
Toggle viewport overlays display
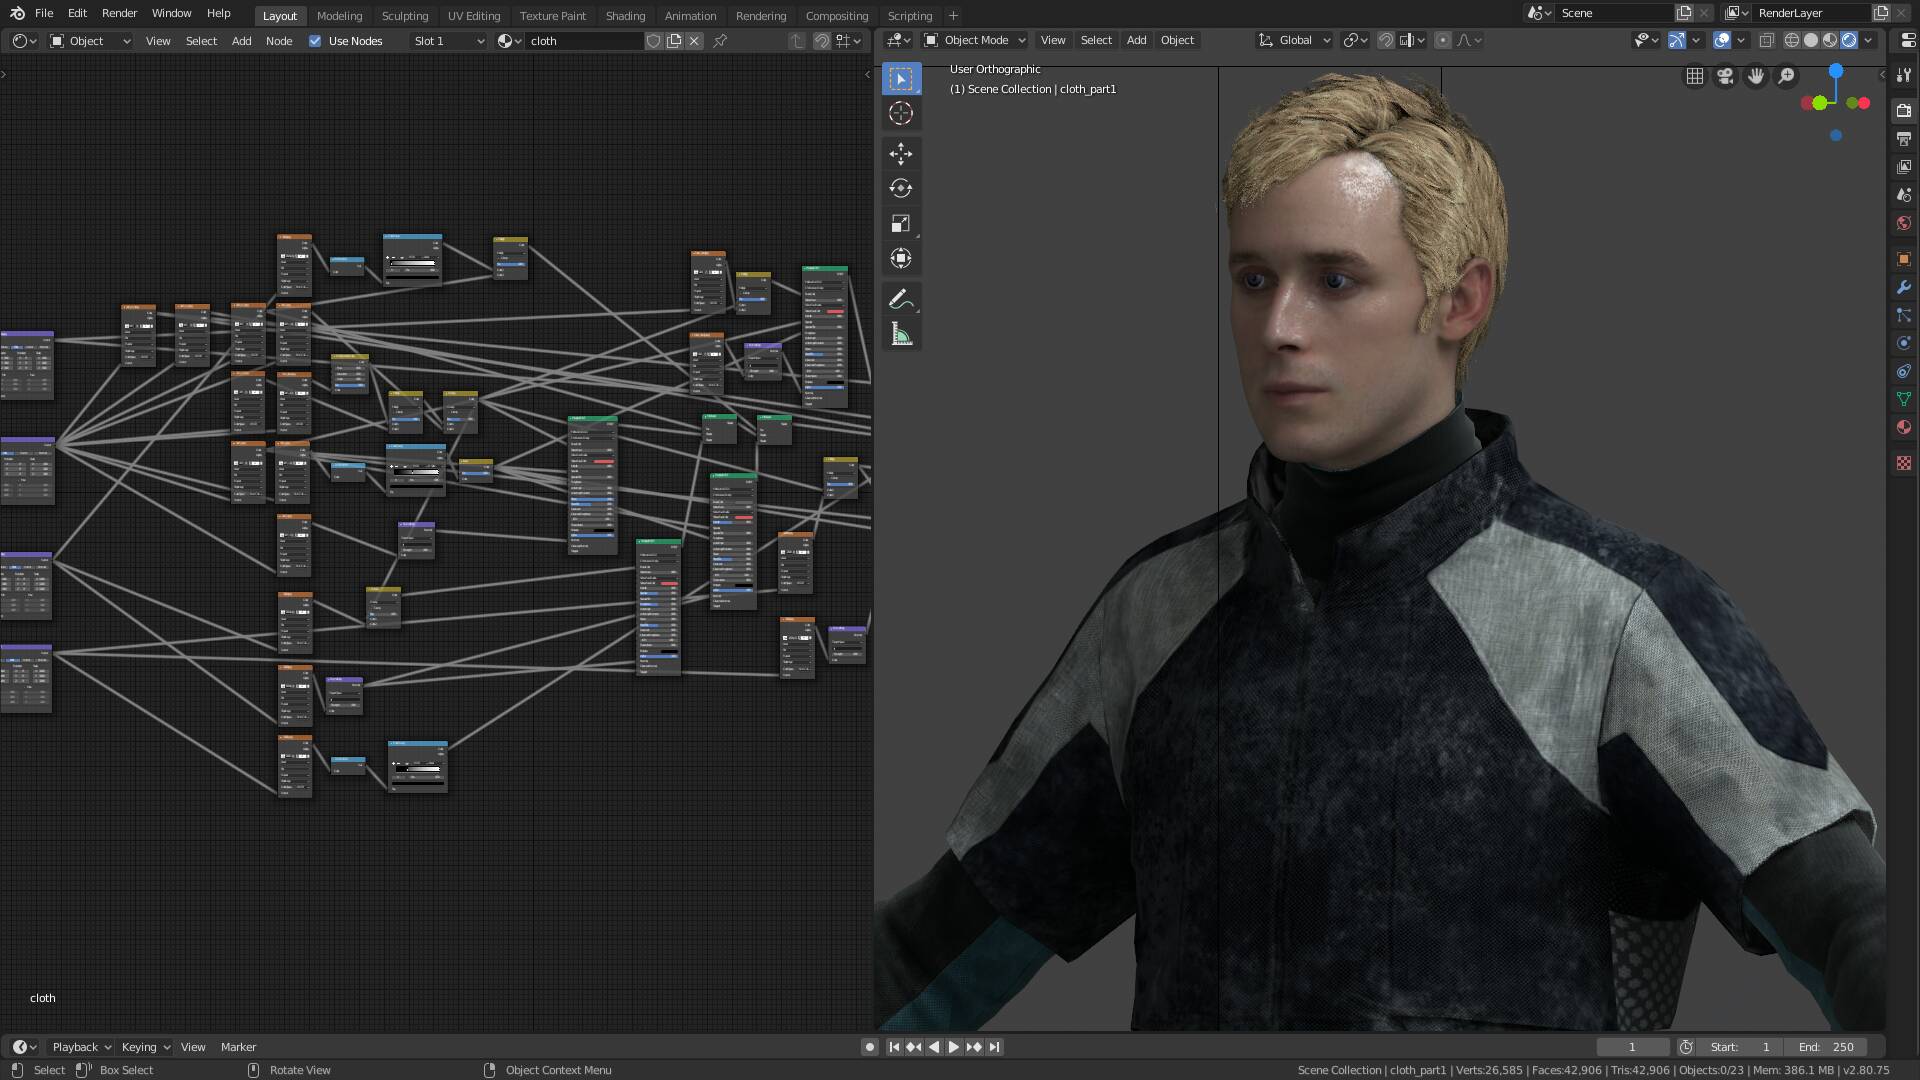(x=1722, y=40)
